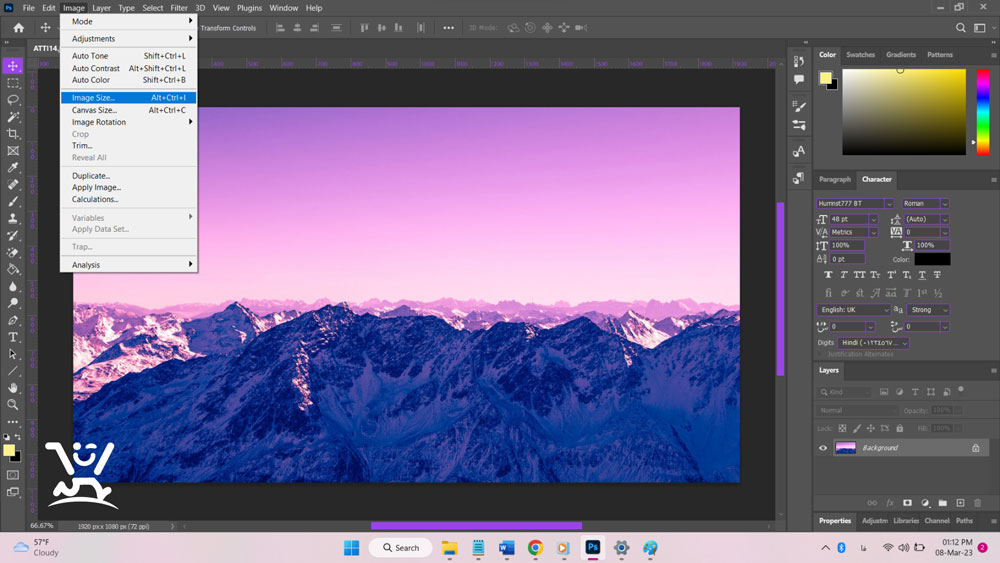Open Chrome from the Windows taskbar
The image size is (1000, 563).
pos(535,548)
